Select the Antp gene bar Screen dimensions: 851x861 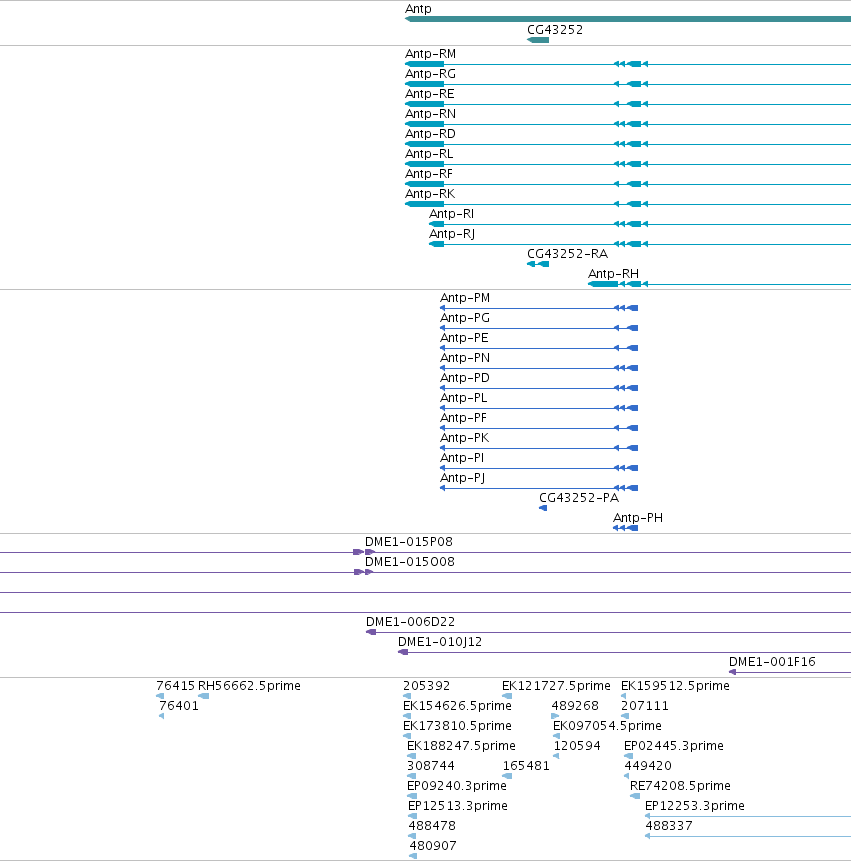(x=628, y=19)
